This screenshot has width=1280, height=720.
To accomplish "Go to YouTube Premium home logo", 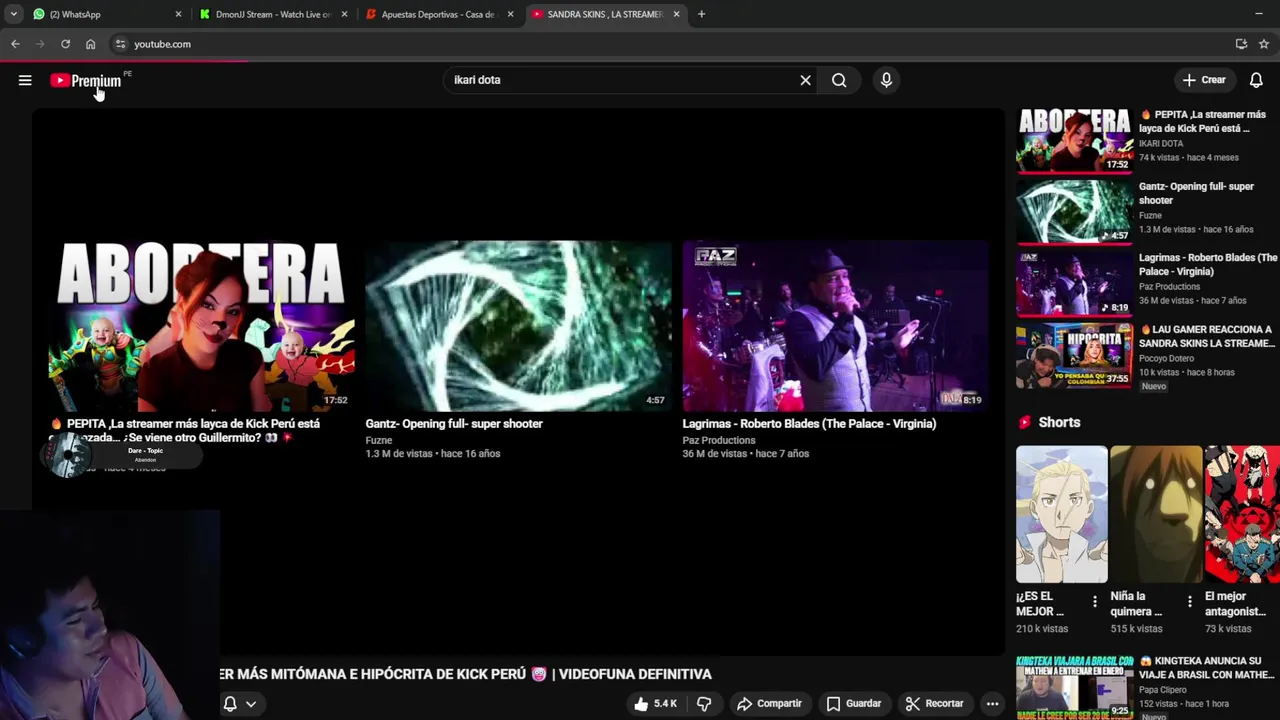I will (x=86, y=80).
